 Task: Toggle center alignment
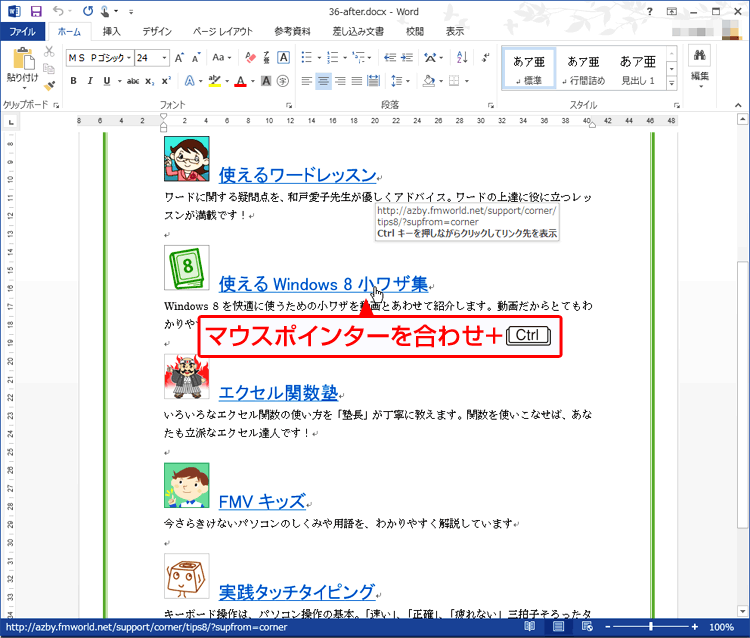click(323, 81)
